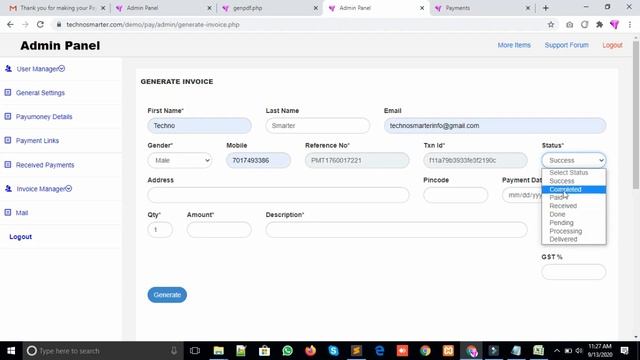Go back using browser back arrow

(x=10, y=24)
